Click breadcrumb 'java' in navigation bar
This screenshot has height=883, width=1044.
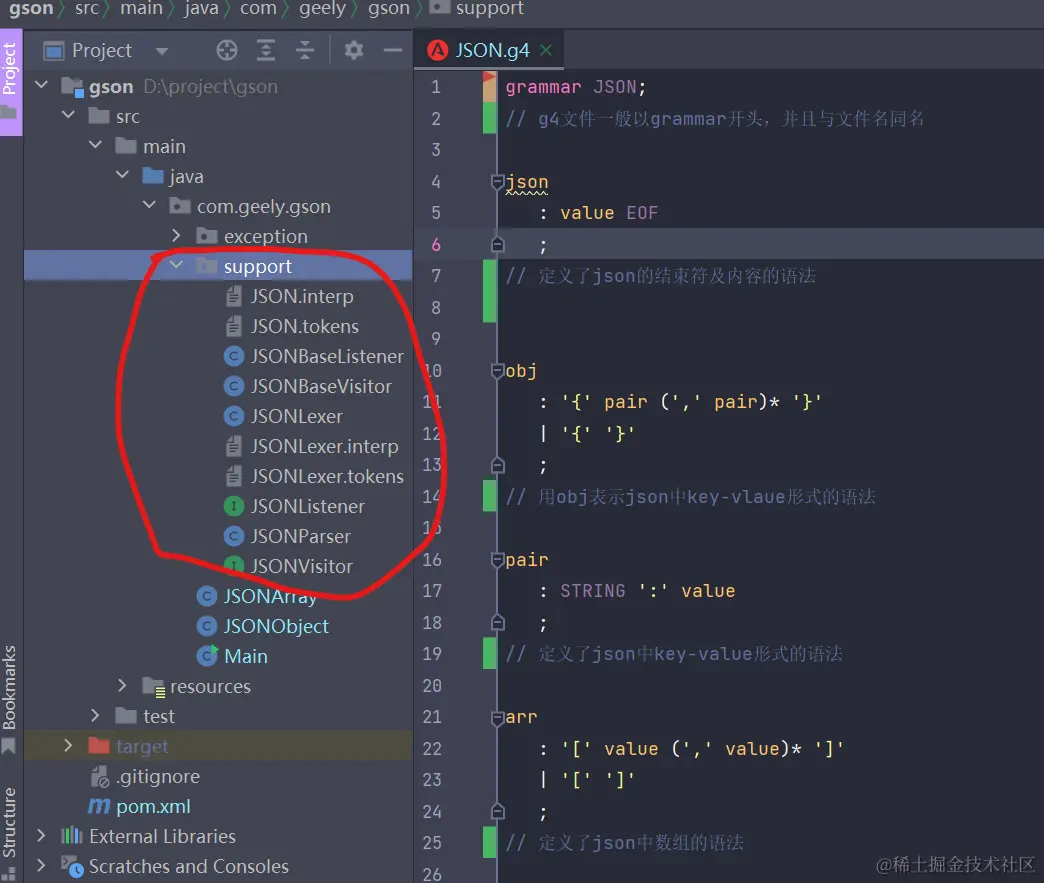[201, 8]
